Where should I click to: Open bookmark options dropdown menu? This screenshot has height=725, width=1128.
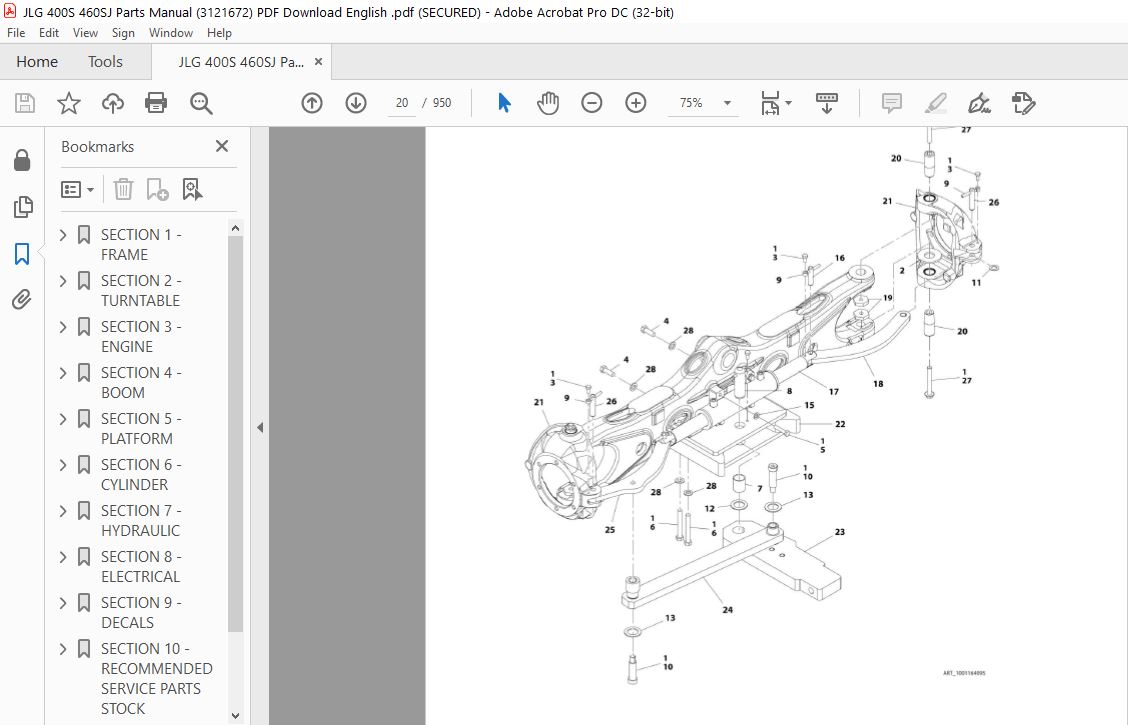click(x=78, y=189)
